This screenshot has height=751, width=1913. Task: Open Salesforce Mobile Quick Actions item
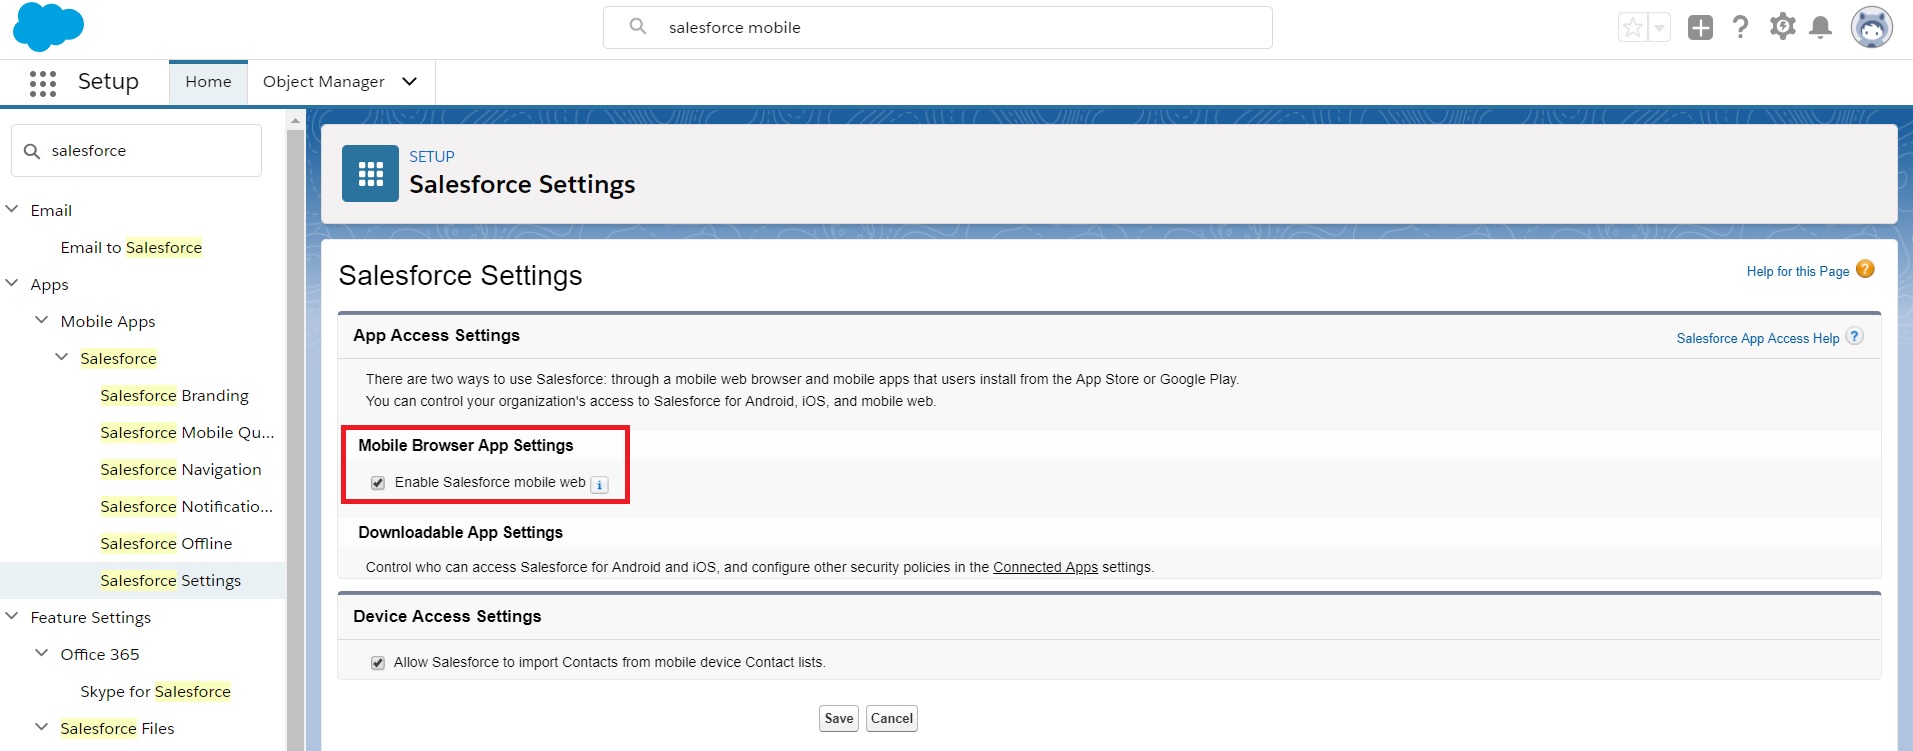pos(187,432)
